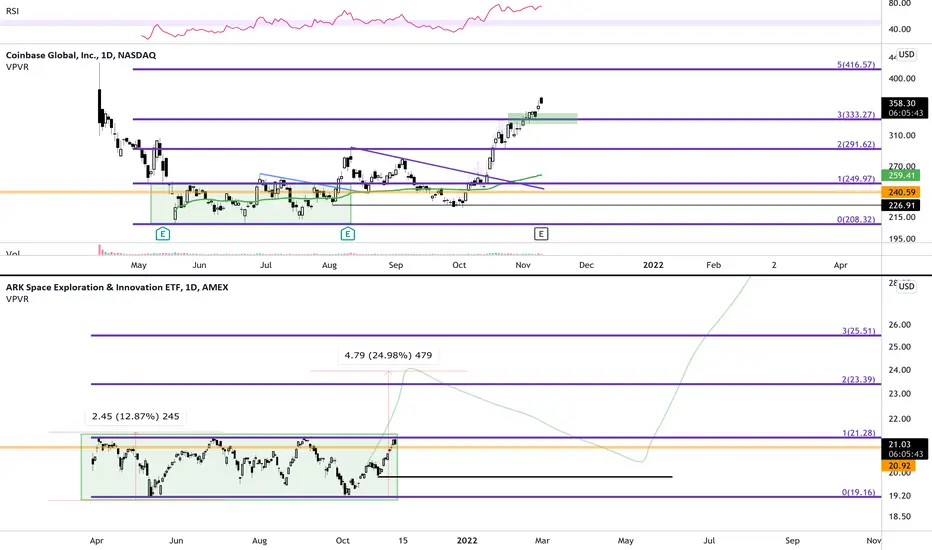Select the green moving average line on Coinbase chart

357,190
